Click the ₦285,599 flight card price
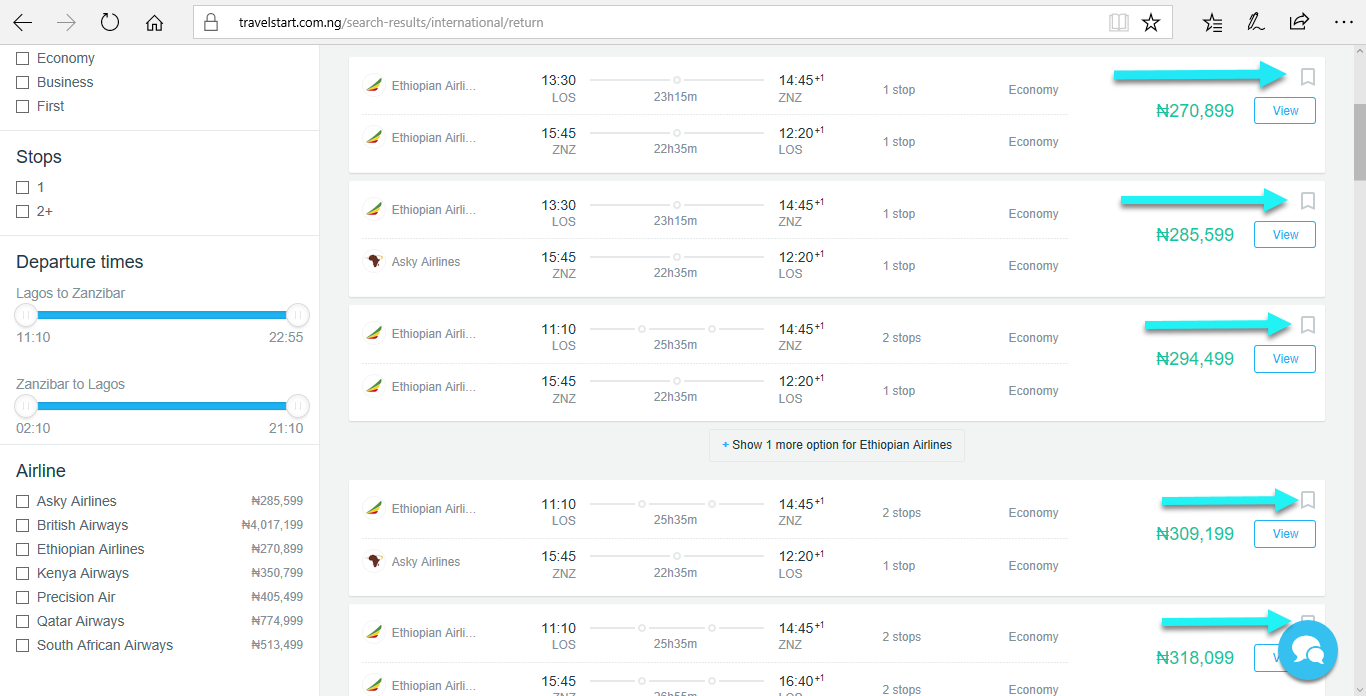 point(1195,235)
